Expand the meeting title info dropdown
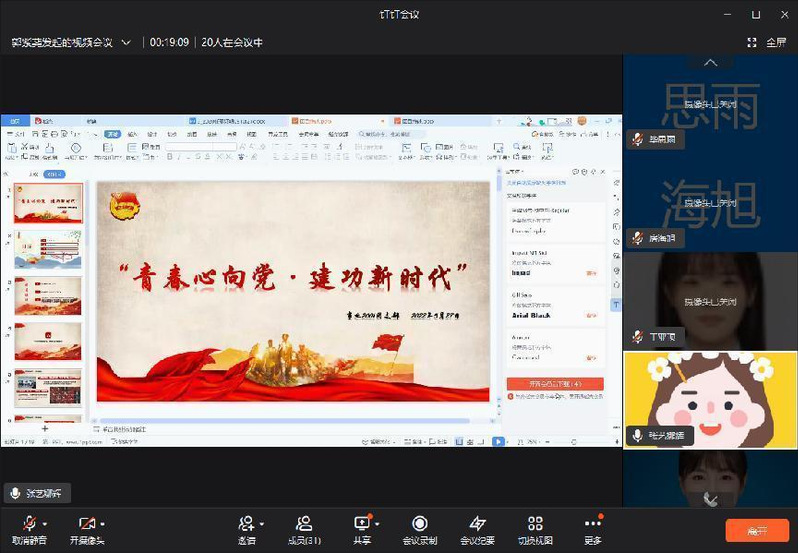The height and width of the screenshot is (553, 798). click(x=126, y=42)
